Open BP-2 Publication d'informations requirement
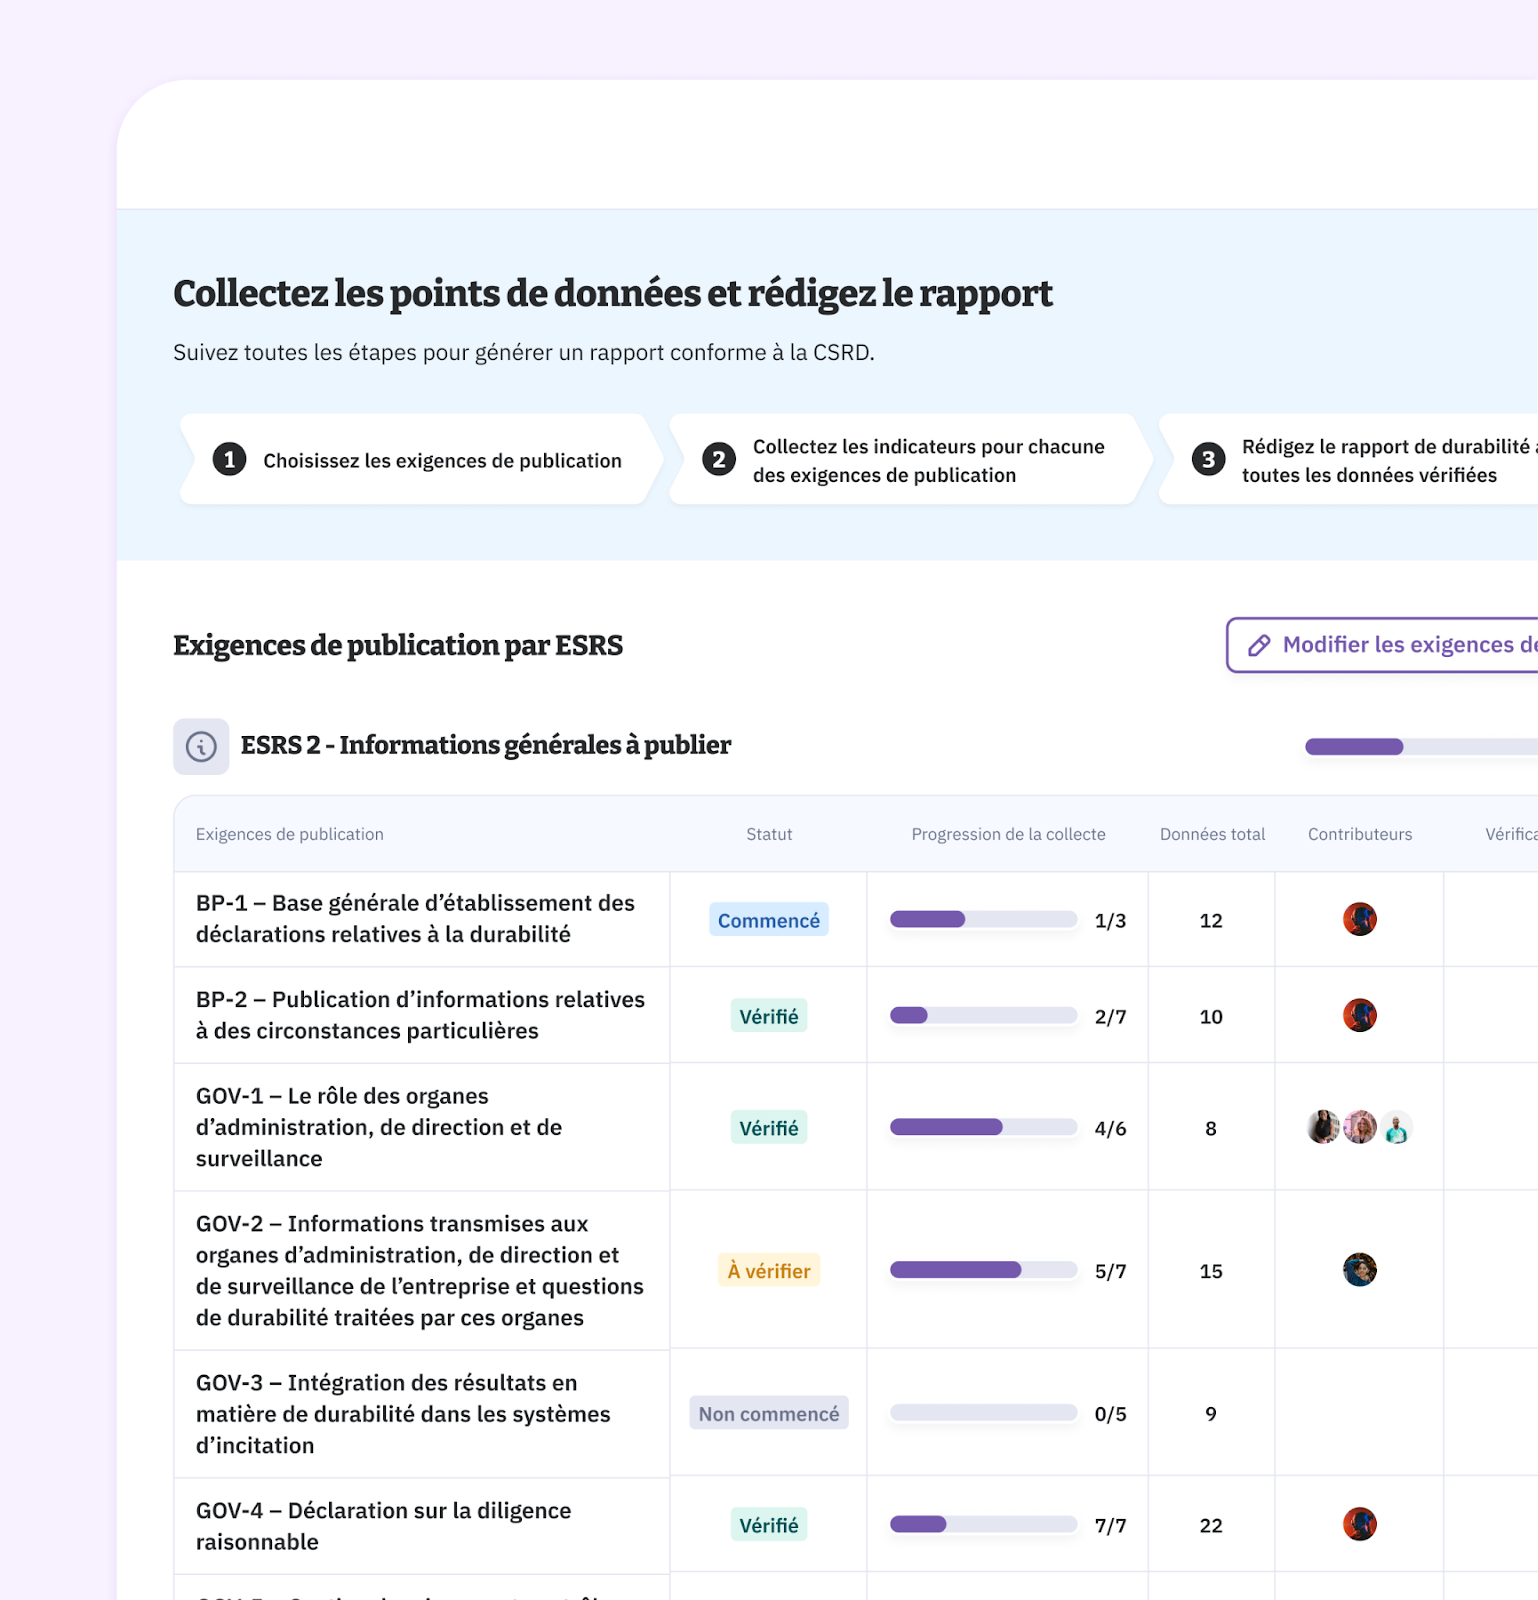 (420, 1015)
